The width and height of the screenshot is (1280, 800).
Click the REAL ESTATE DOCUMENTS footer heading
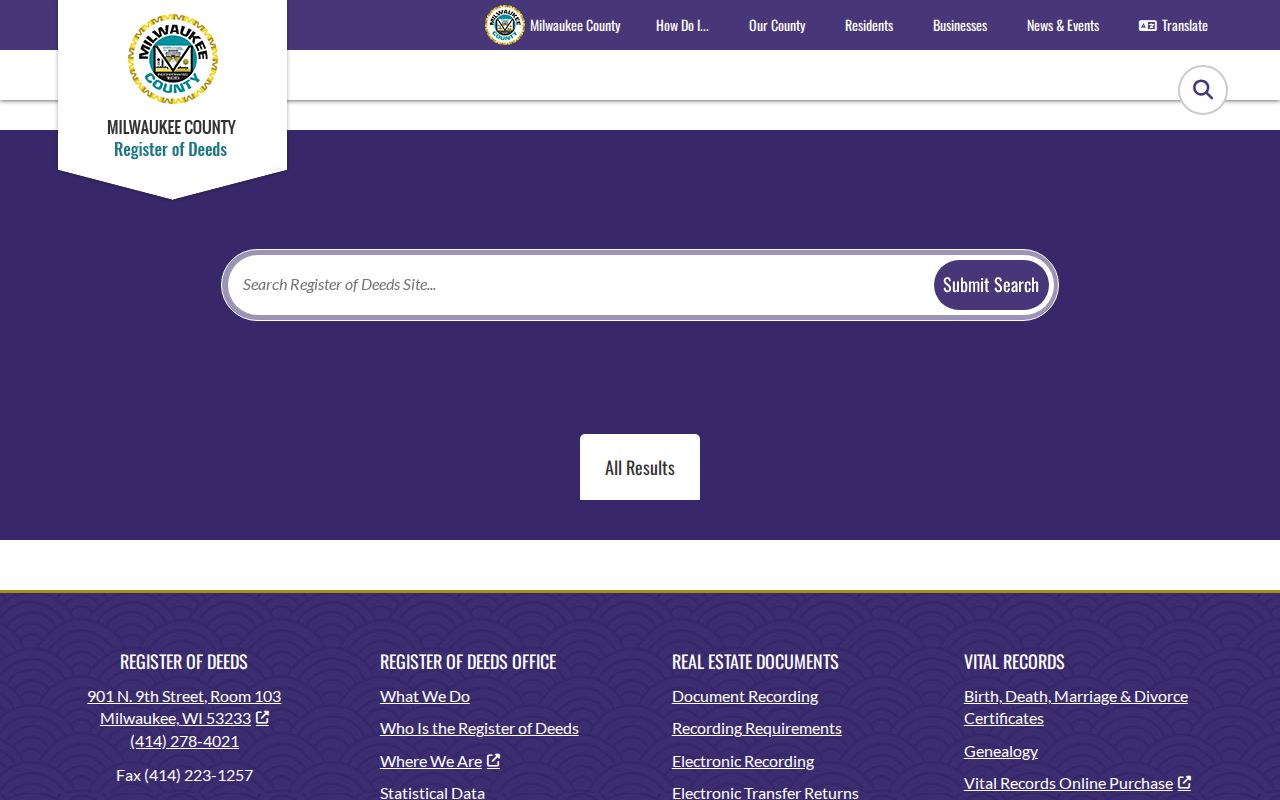click(755, 662)
